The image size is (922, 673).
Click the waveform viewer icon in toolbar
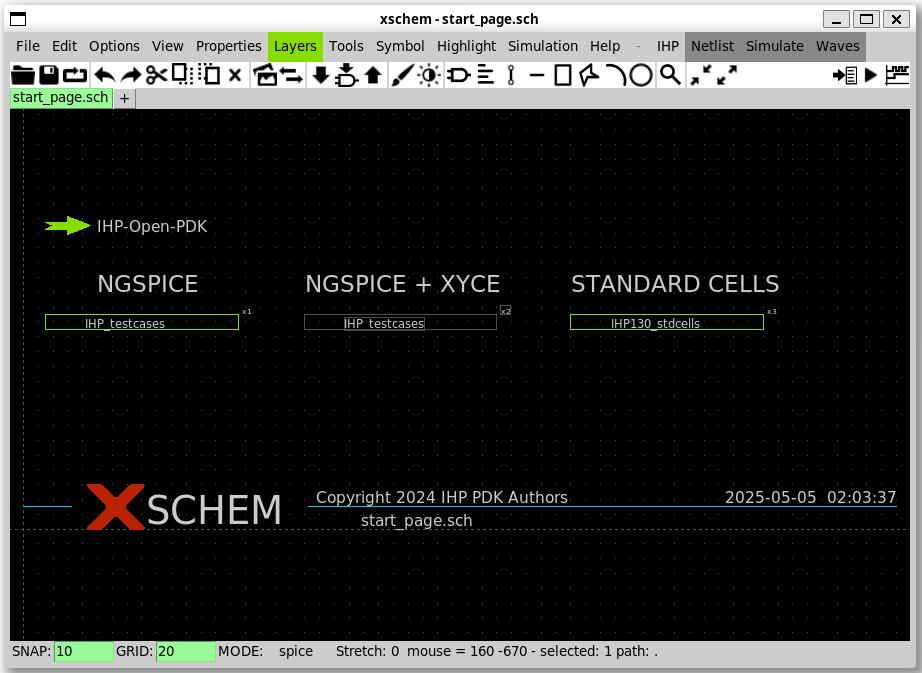point(897,75)
